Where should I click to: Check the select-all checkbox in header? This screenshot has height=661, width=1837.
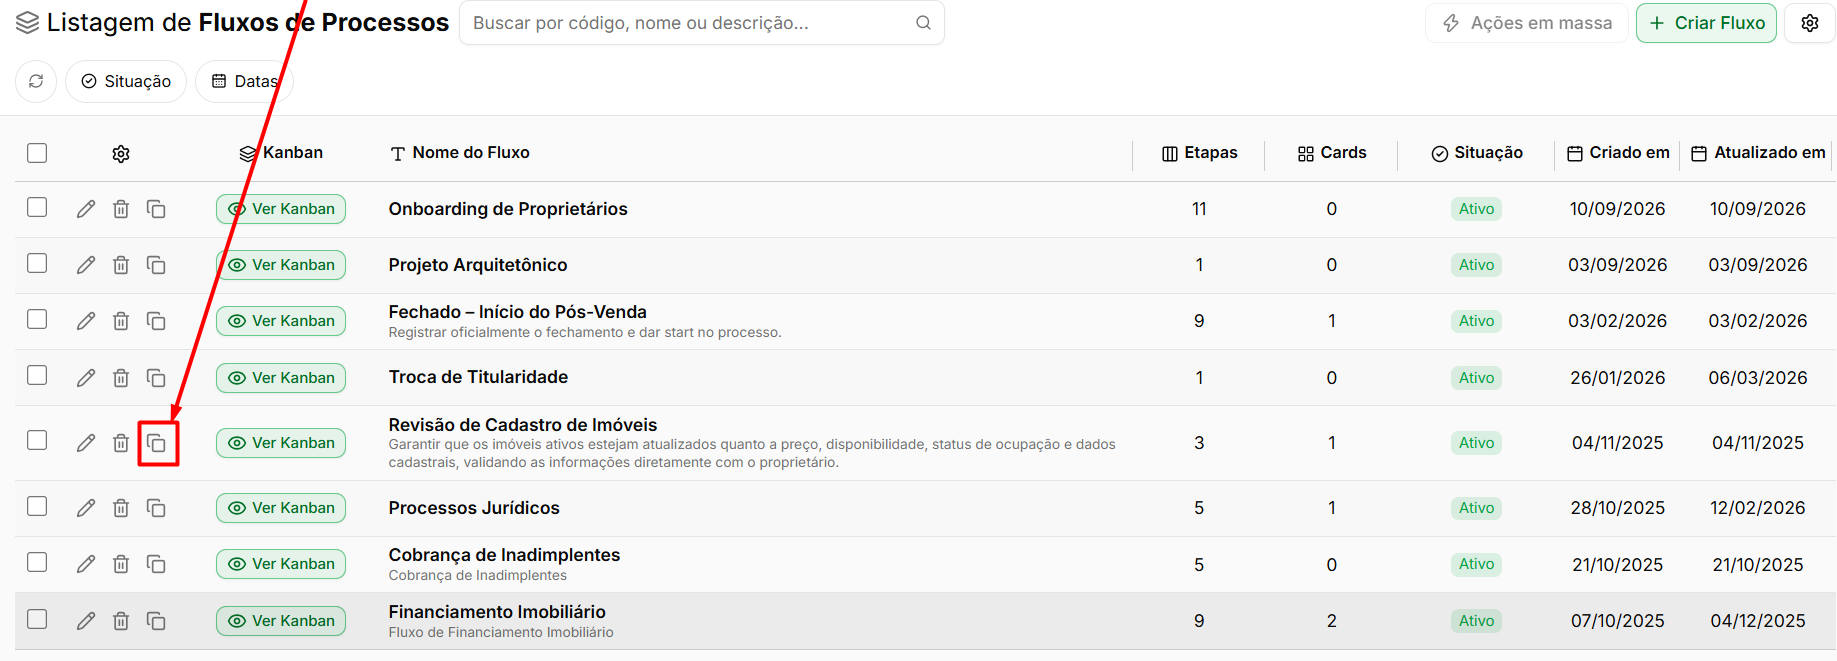tap(37, 153)
